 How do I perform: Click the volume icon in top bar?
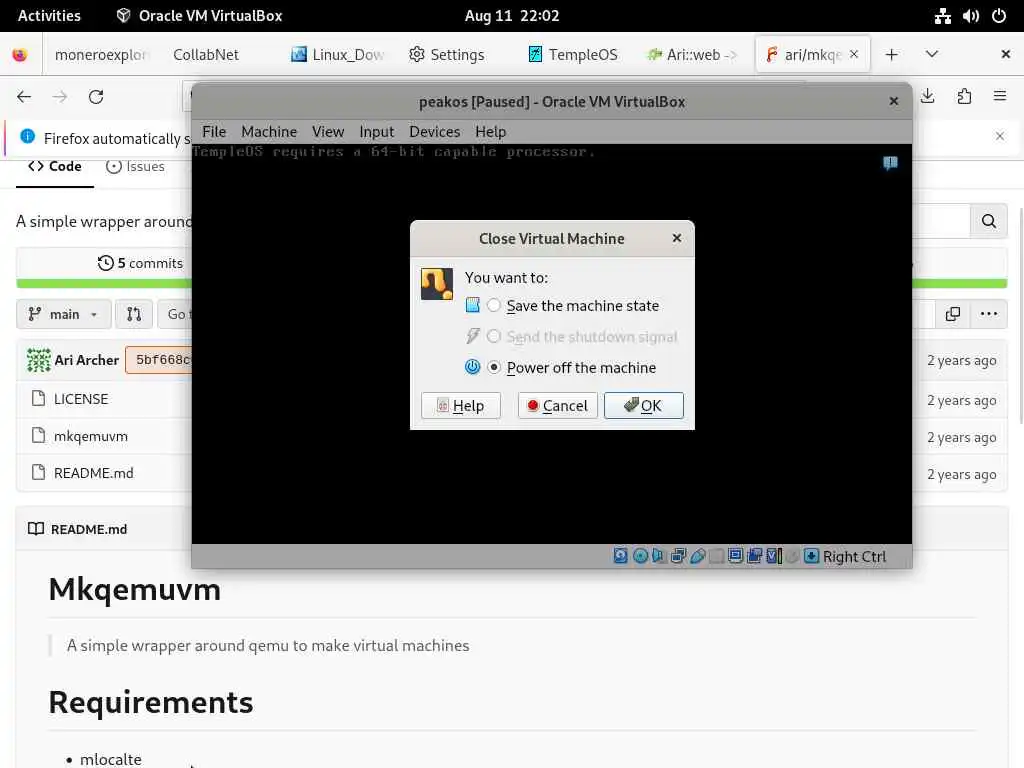coord(970,16)
